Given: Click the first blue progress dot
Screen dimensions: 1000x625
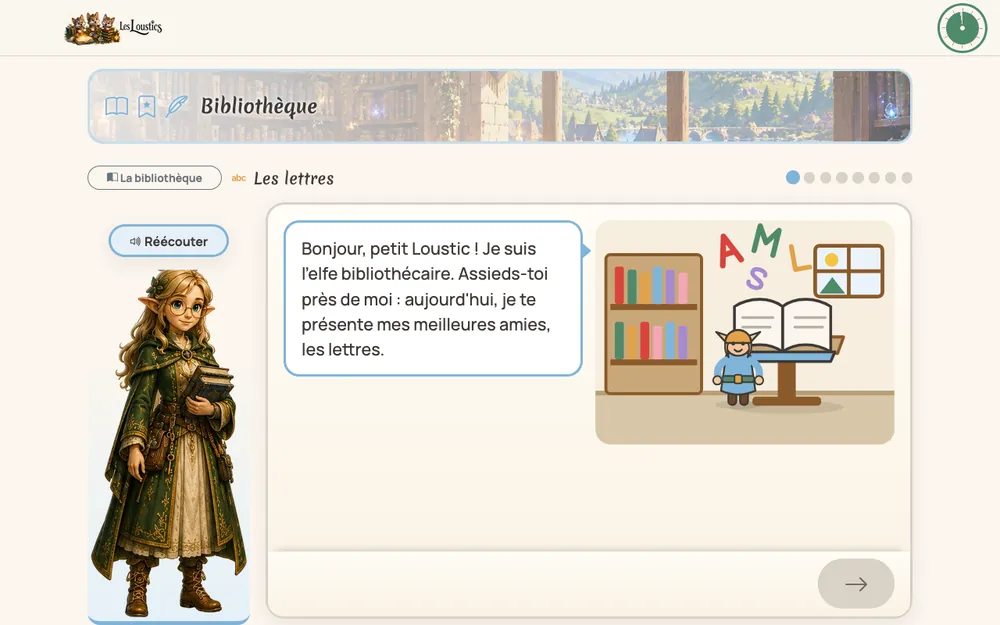Looking at the screenshot, I should pyautogui.click(x=793, y=177).
